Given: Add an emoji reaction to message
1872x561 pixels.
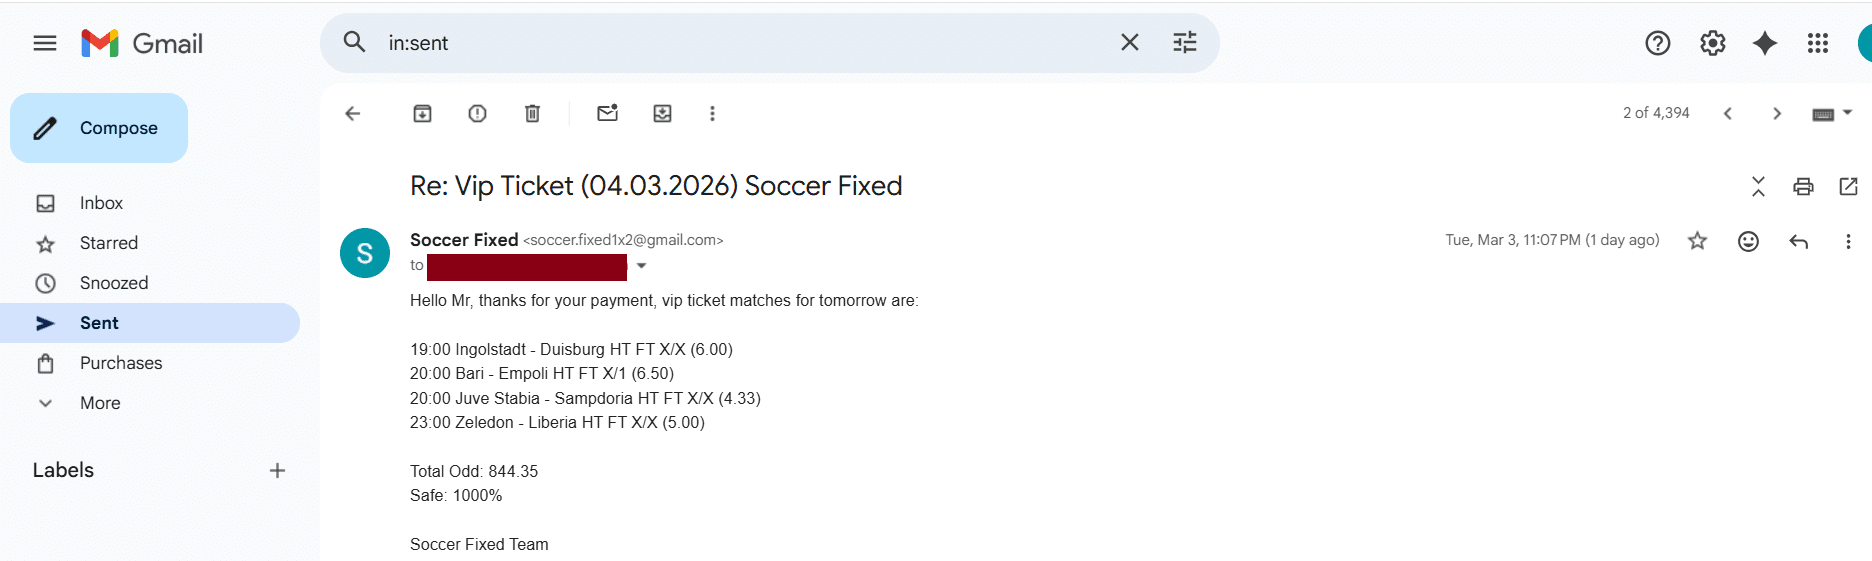Looking at the screenshot, I should click(1748, 241).
